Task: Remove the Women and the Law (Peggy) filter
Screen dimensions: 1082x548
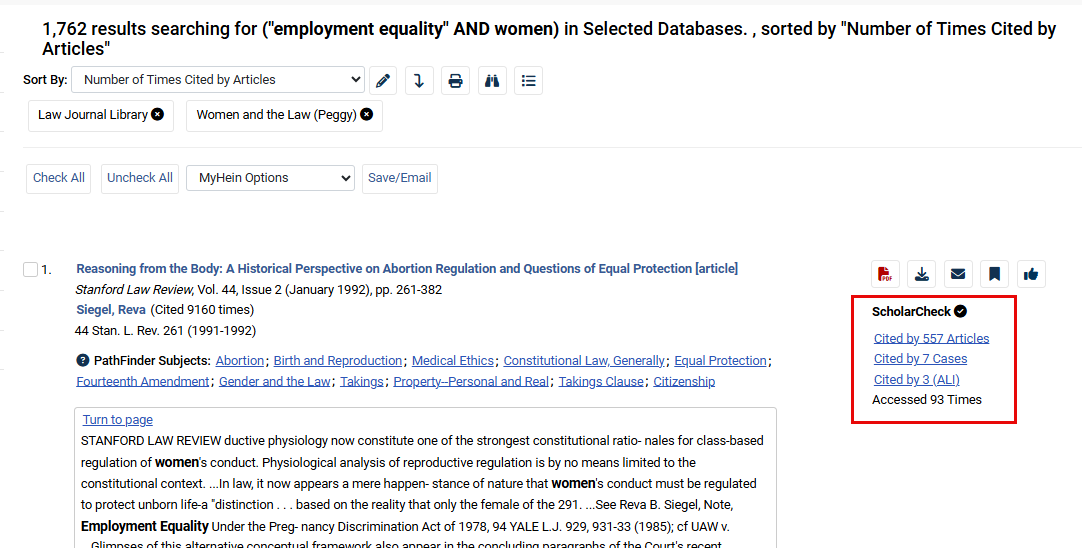Action: [366, 115]
